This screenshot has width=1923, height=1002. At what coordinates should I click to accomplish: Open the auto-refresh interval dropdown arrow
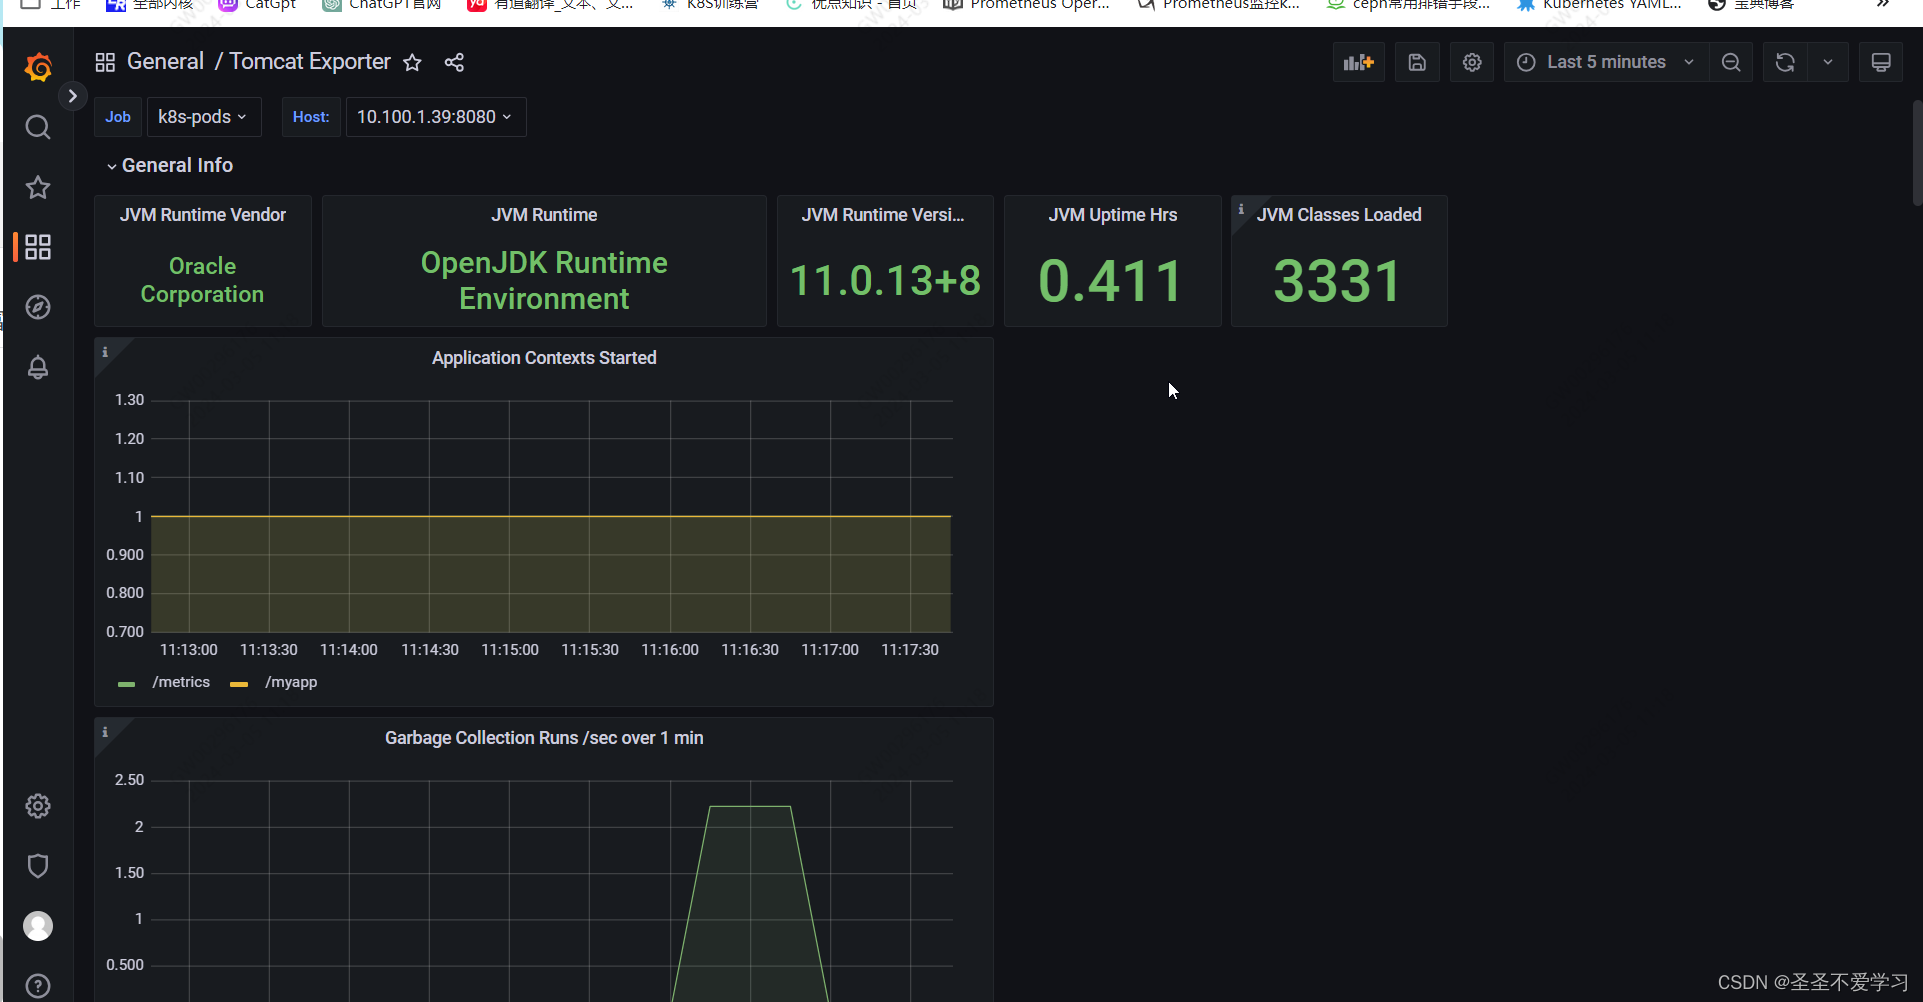pos(1828,62)
